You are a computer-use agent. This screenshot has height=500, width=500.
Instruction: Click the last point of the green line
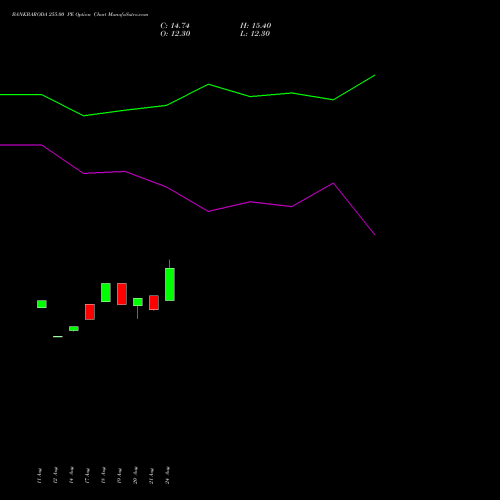[375, 75]
